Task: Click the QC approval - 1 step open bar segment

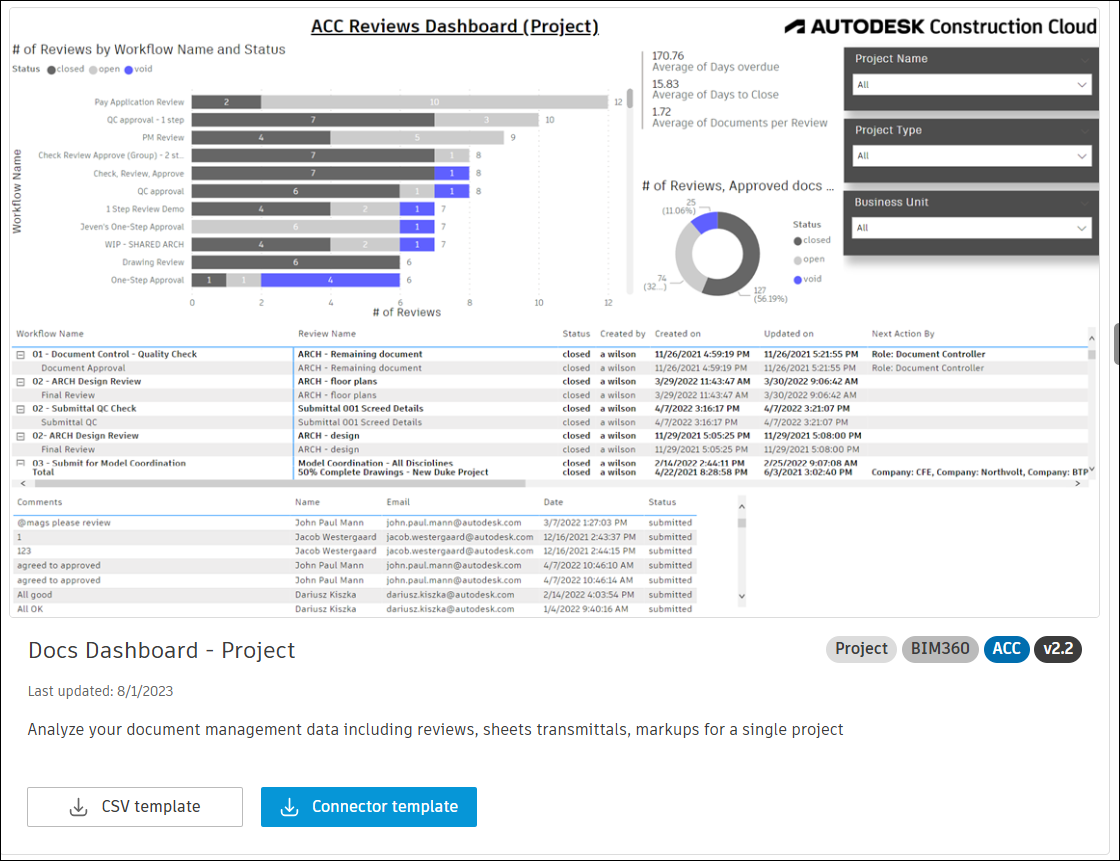Action: 486,120
